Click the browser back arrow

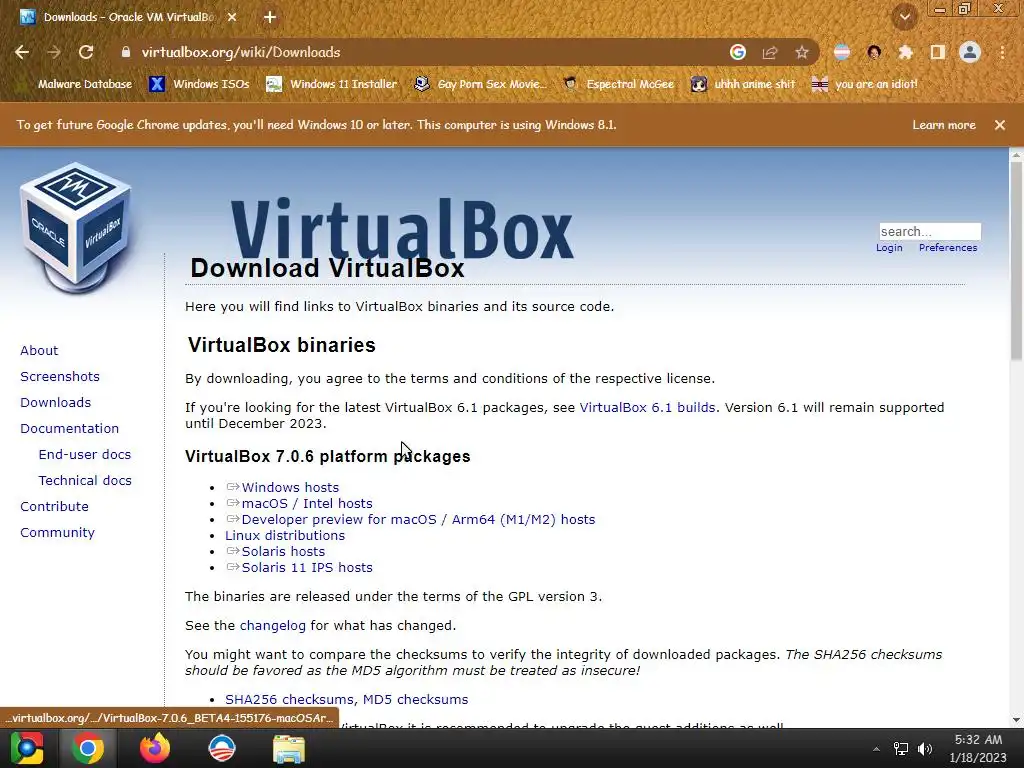22,52
